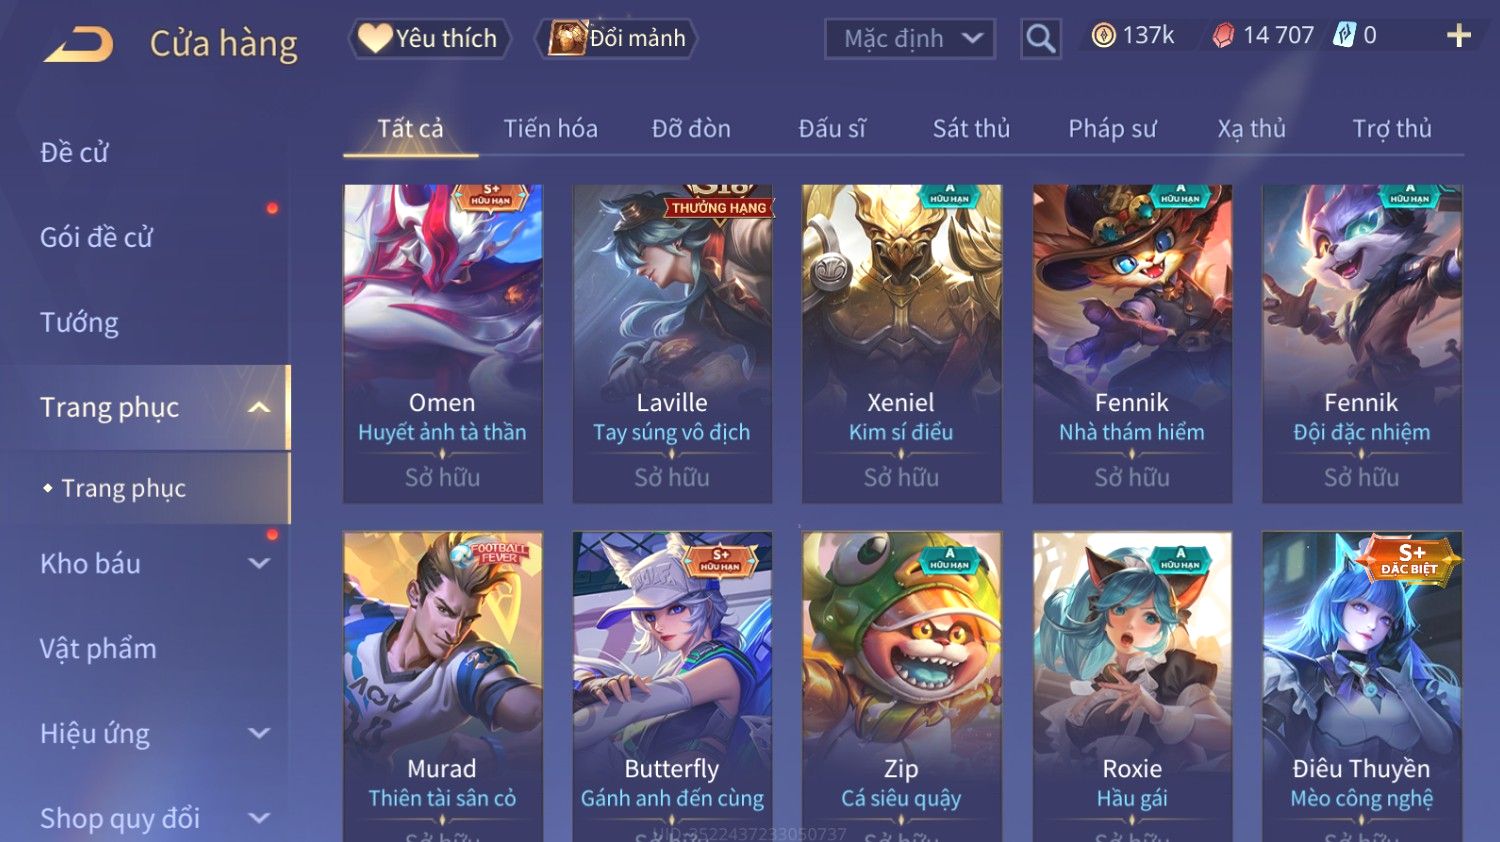Open search with the magnifier icon
Image resolution: width=1500 pixels, height=842 pixels.
tap(1040, 39)
